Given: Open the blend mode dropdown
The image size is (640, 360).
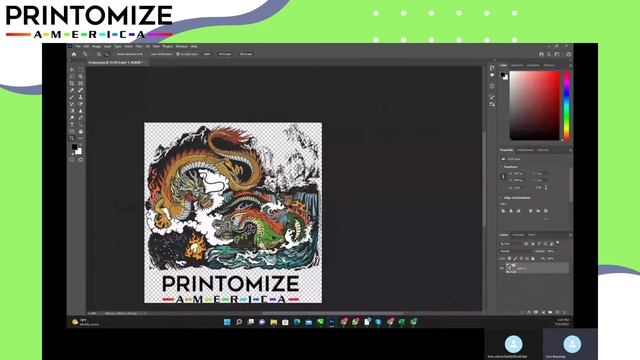Looking at the screenshot, I should pyautogui.click(x=516, y=251).
